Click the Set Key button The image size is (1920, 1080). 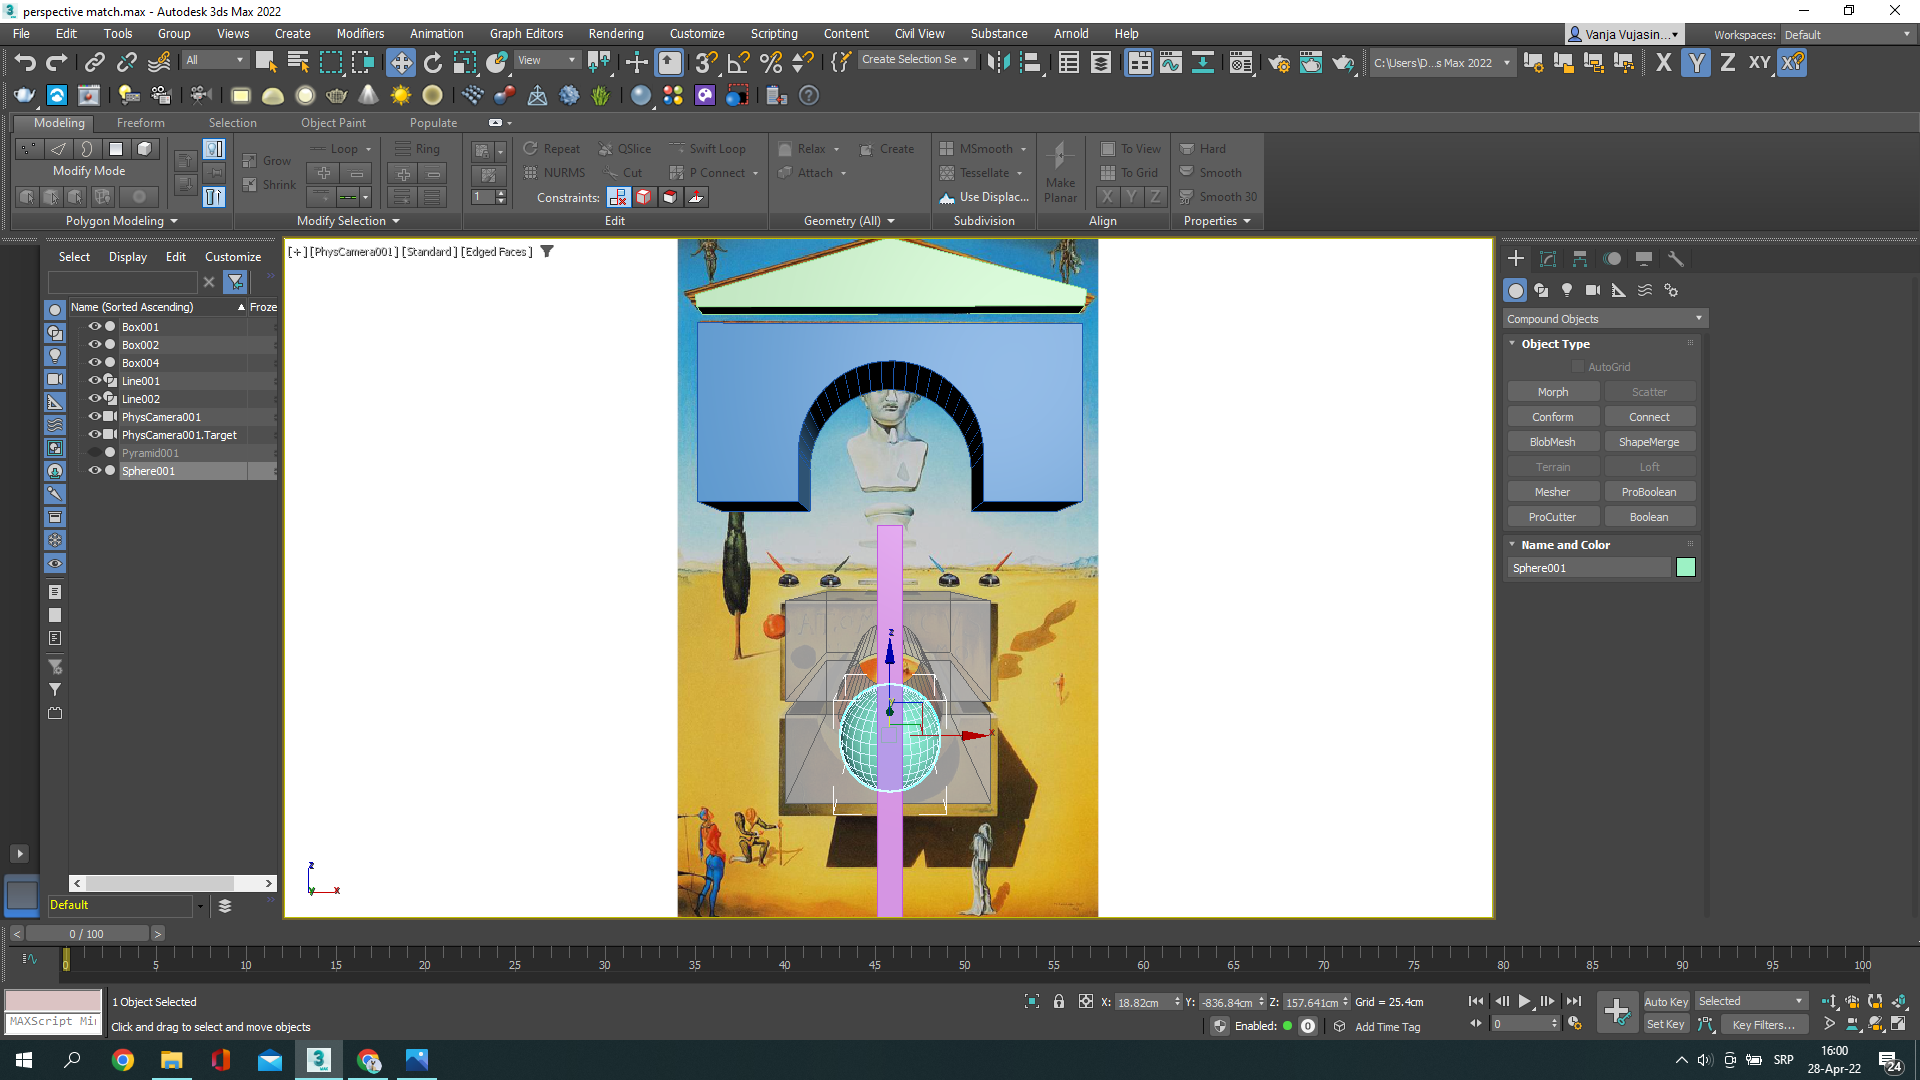click(x=1666, y=1025)
